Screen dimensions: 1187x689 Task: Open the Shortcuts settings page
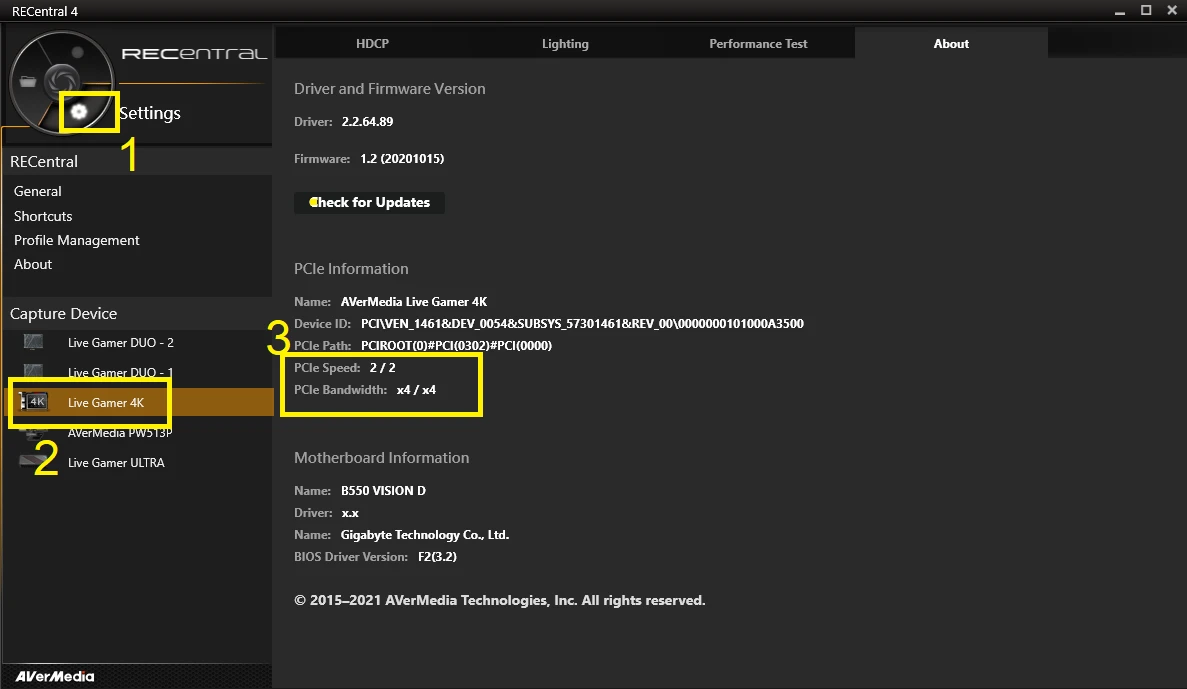tap(43, 216)
